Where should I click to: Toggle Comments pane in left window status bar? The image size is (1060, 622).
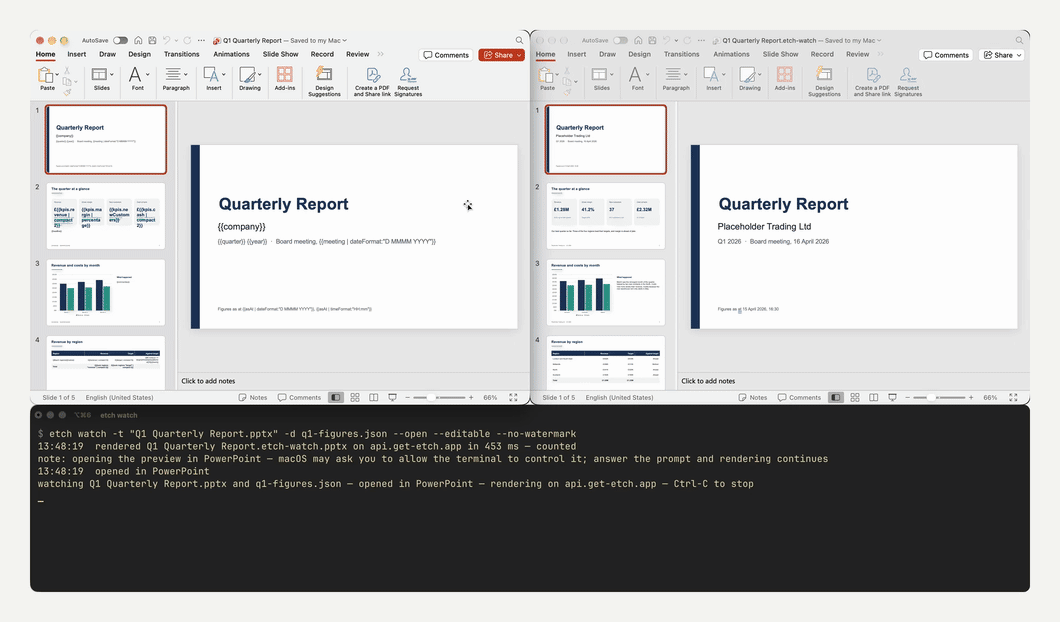click(299, 398)
